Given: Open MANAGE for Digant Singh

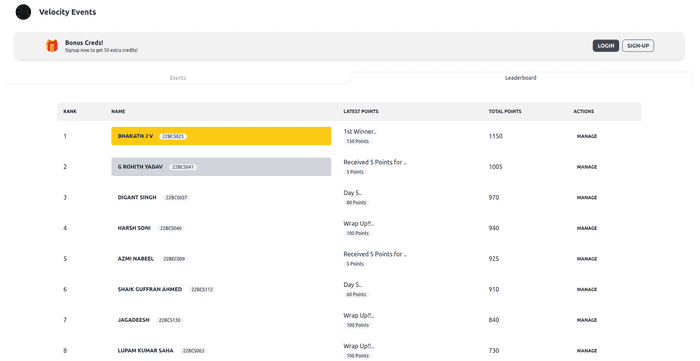Looking at the screenshot, I should pyautogui.click(x=587, y=197).
